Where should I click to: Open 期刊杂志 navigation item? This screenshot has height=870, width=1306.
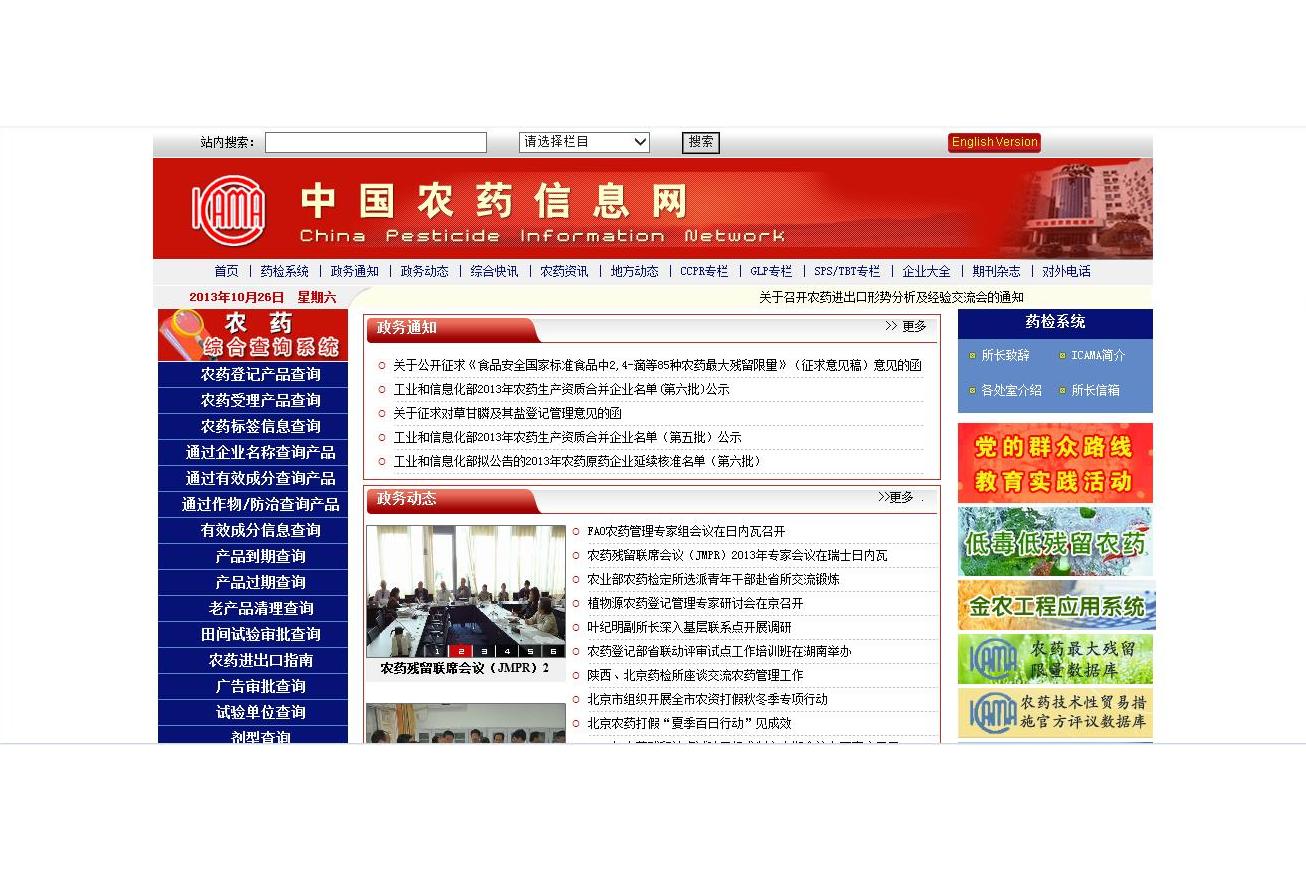tap(997, 271)
